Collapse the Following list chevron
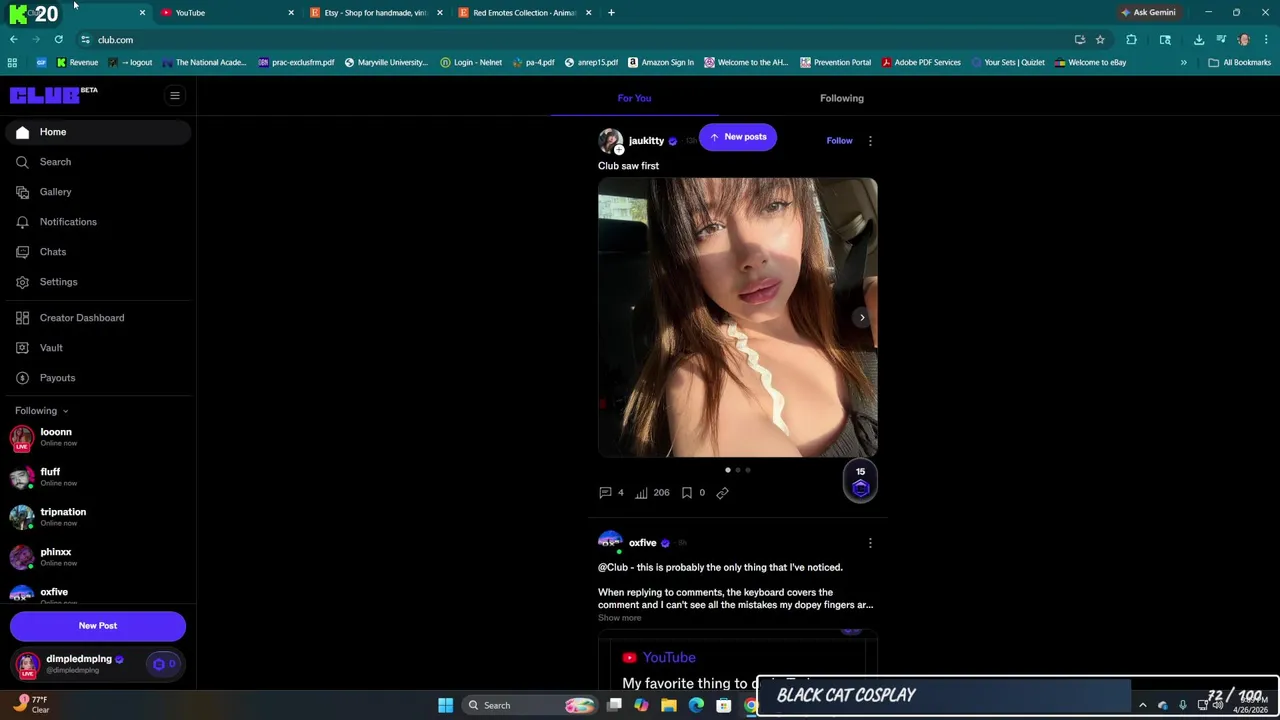The height and width of the screenshot is (720, 1280). [65, 411]
